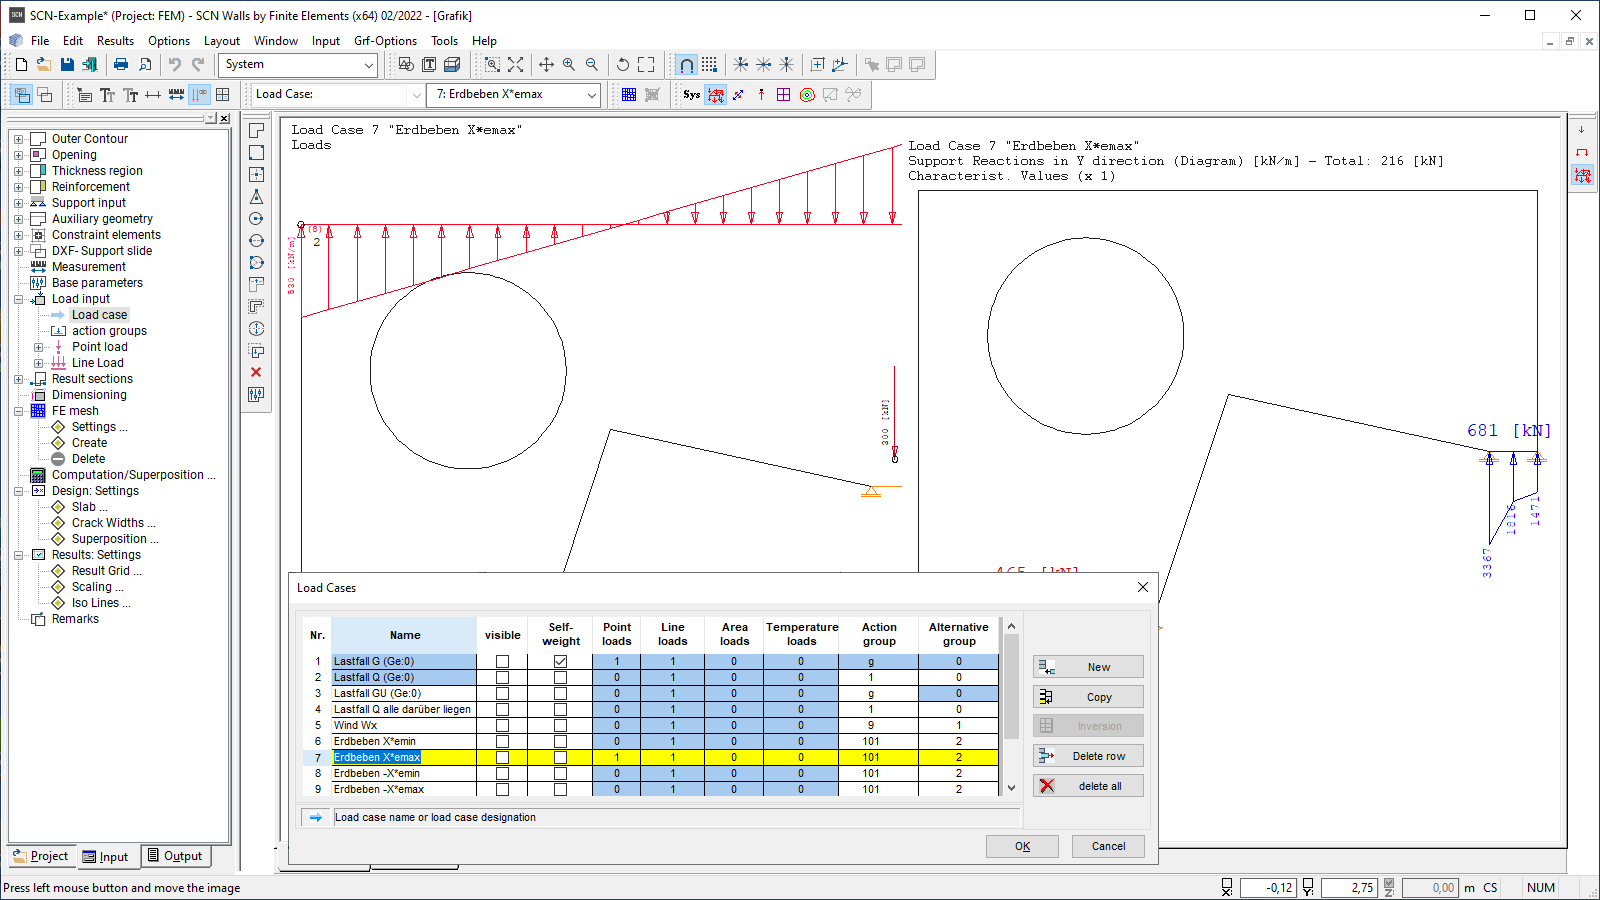Click the refresh view rotate icon
The width and height of the screenshot is (1600, 900).
click(x=623, y=64)
